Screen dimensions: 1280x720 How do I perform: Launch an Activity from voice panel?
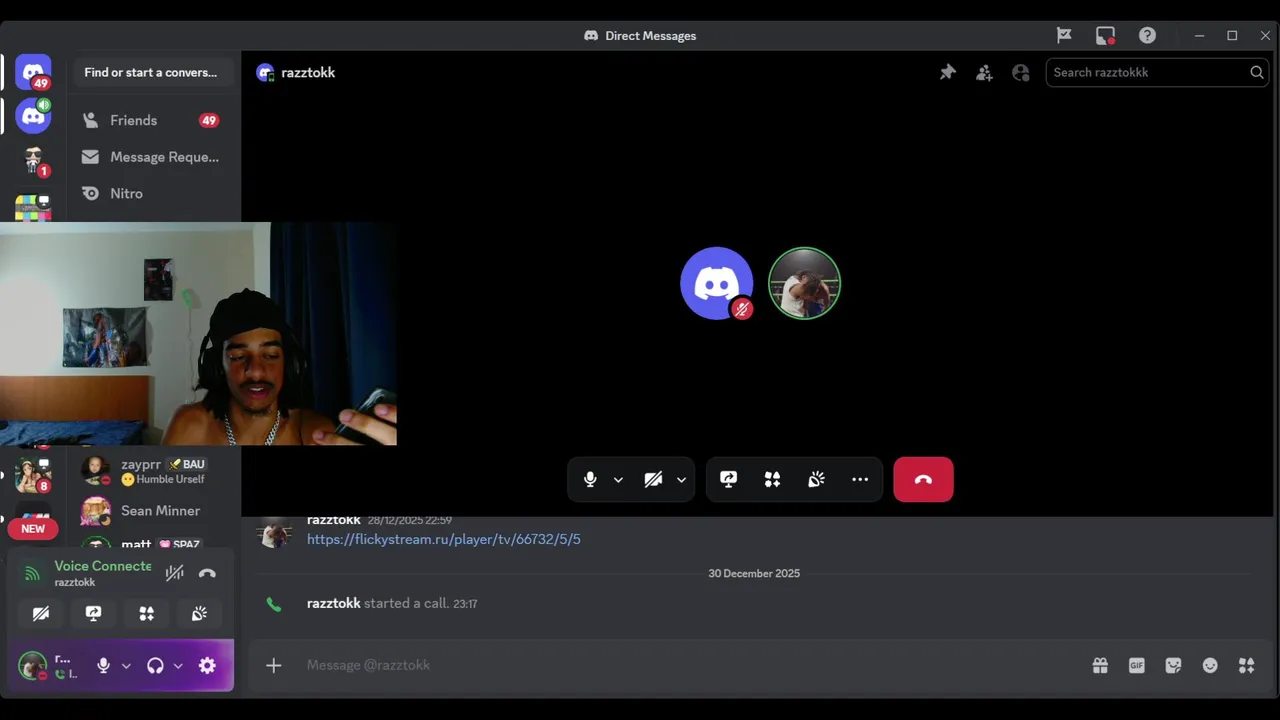click(146, 613)
